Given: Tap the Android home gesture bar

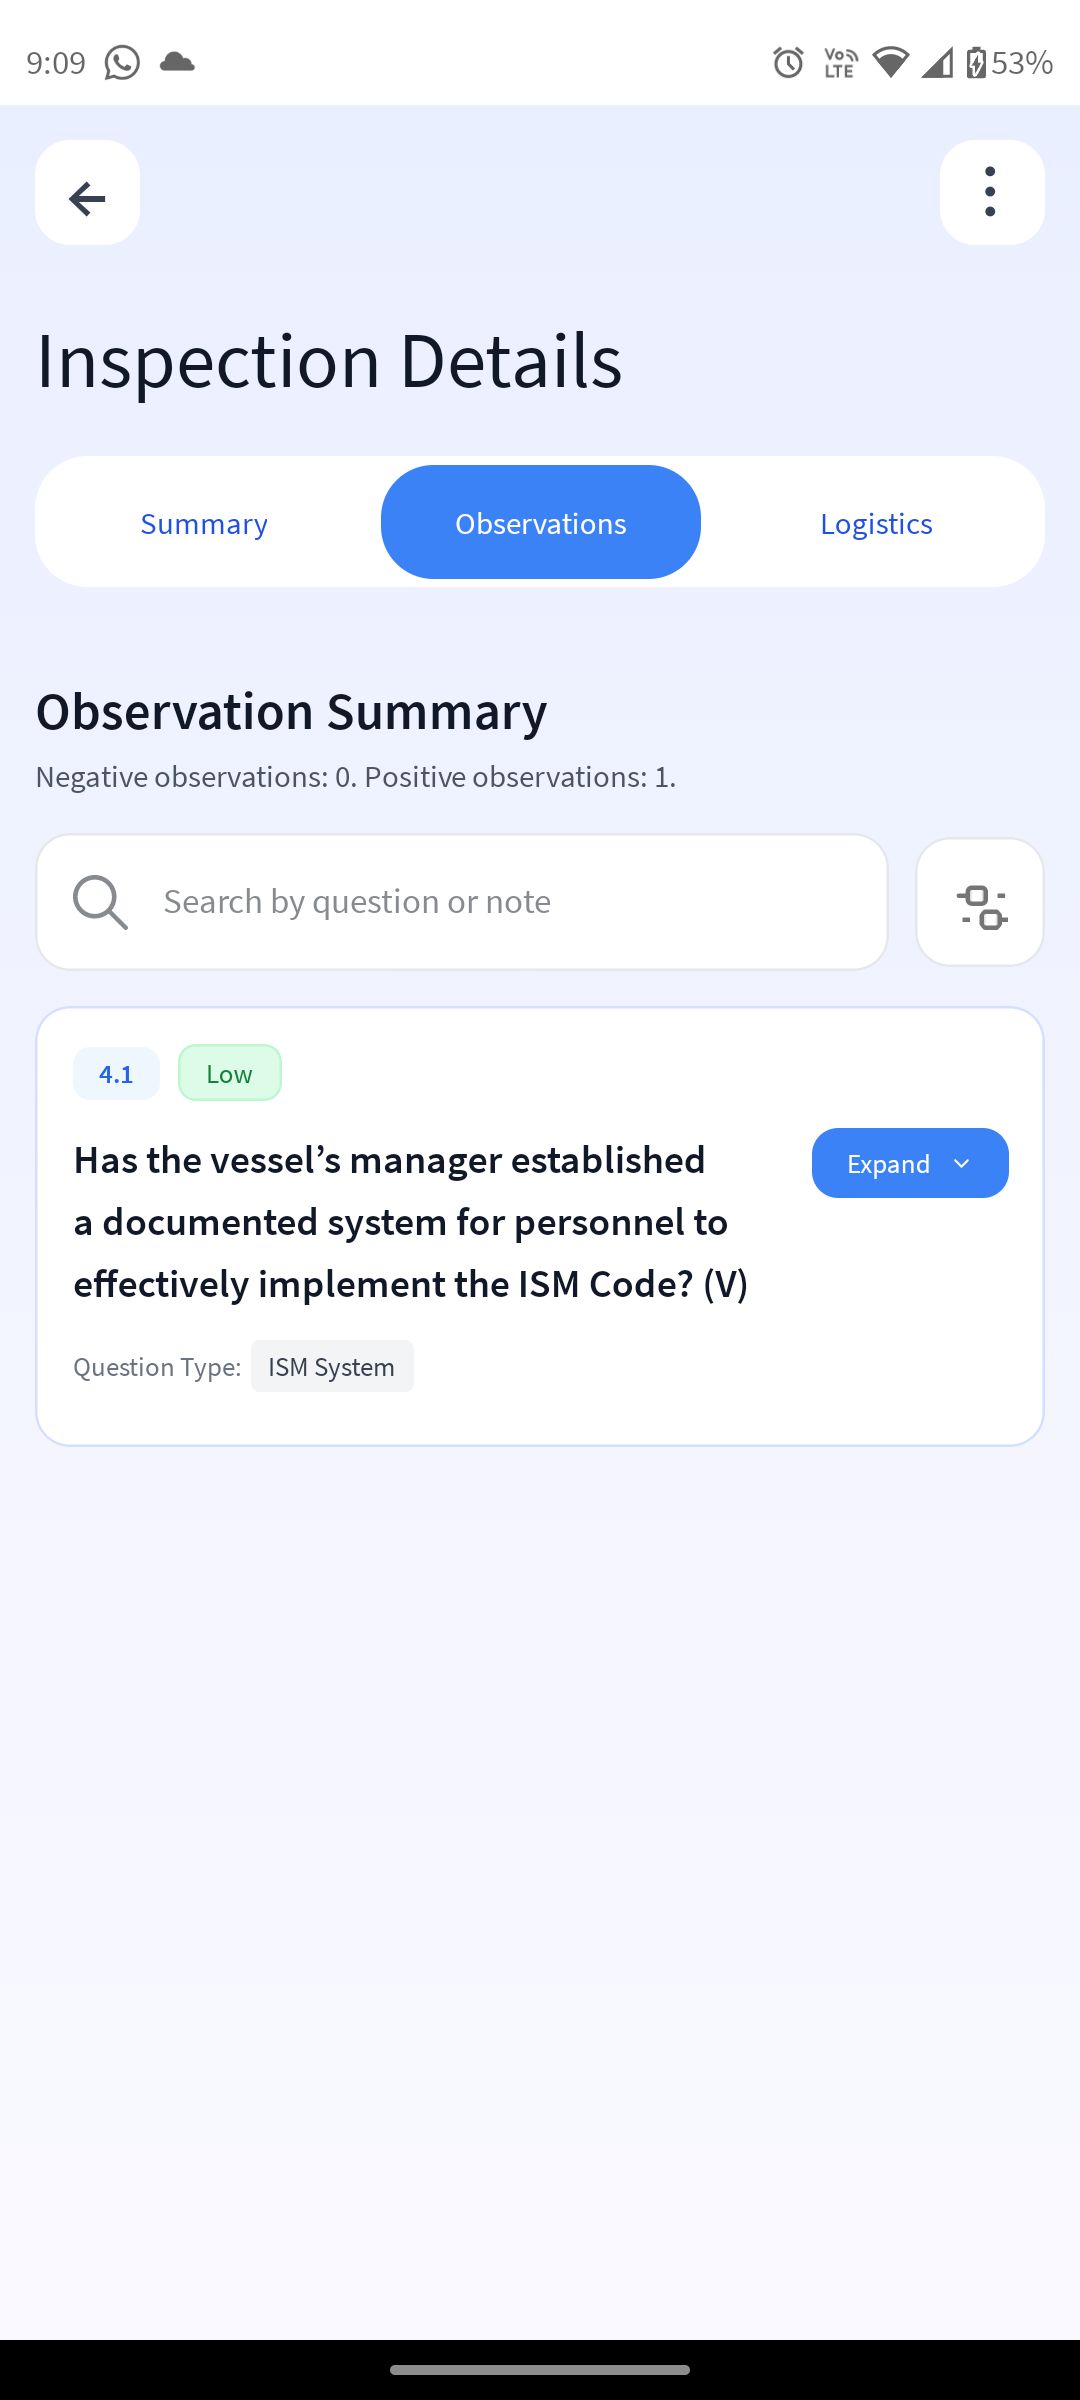Looking at the screenshot, I should pos(540,2369).
